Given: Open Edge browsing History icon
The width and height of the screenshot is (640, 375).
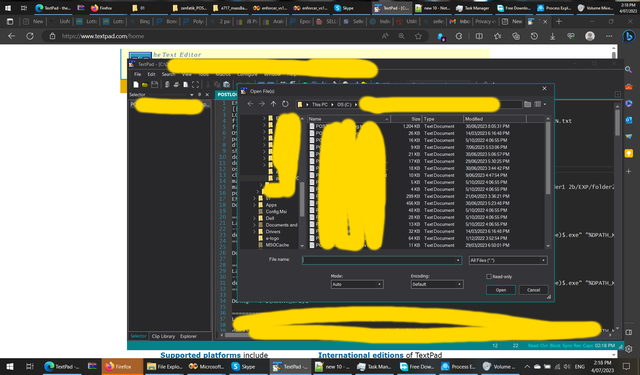Looking at the screenshot, I should pyautogui.click(x=534, y=36).
